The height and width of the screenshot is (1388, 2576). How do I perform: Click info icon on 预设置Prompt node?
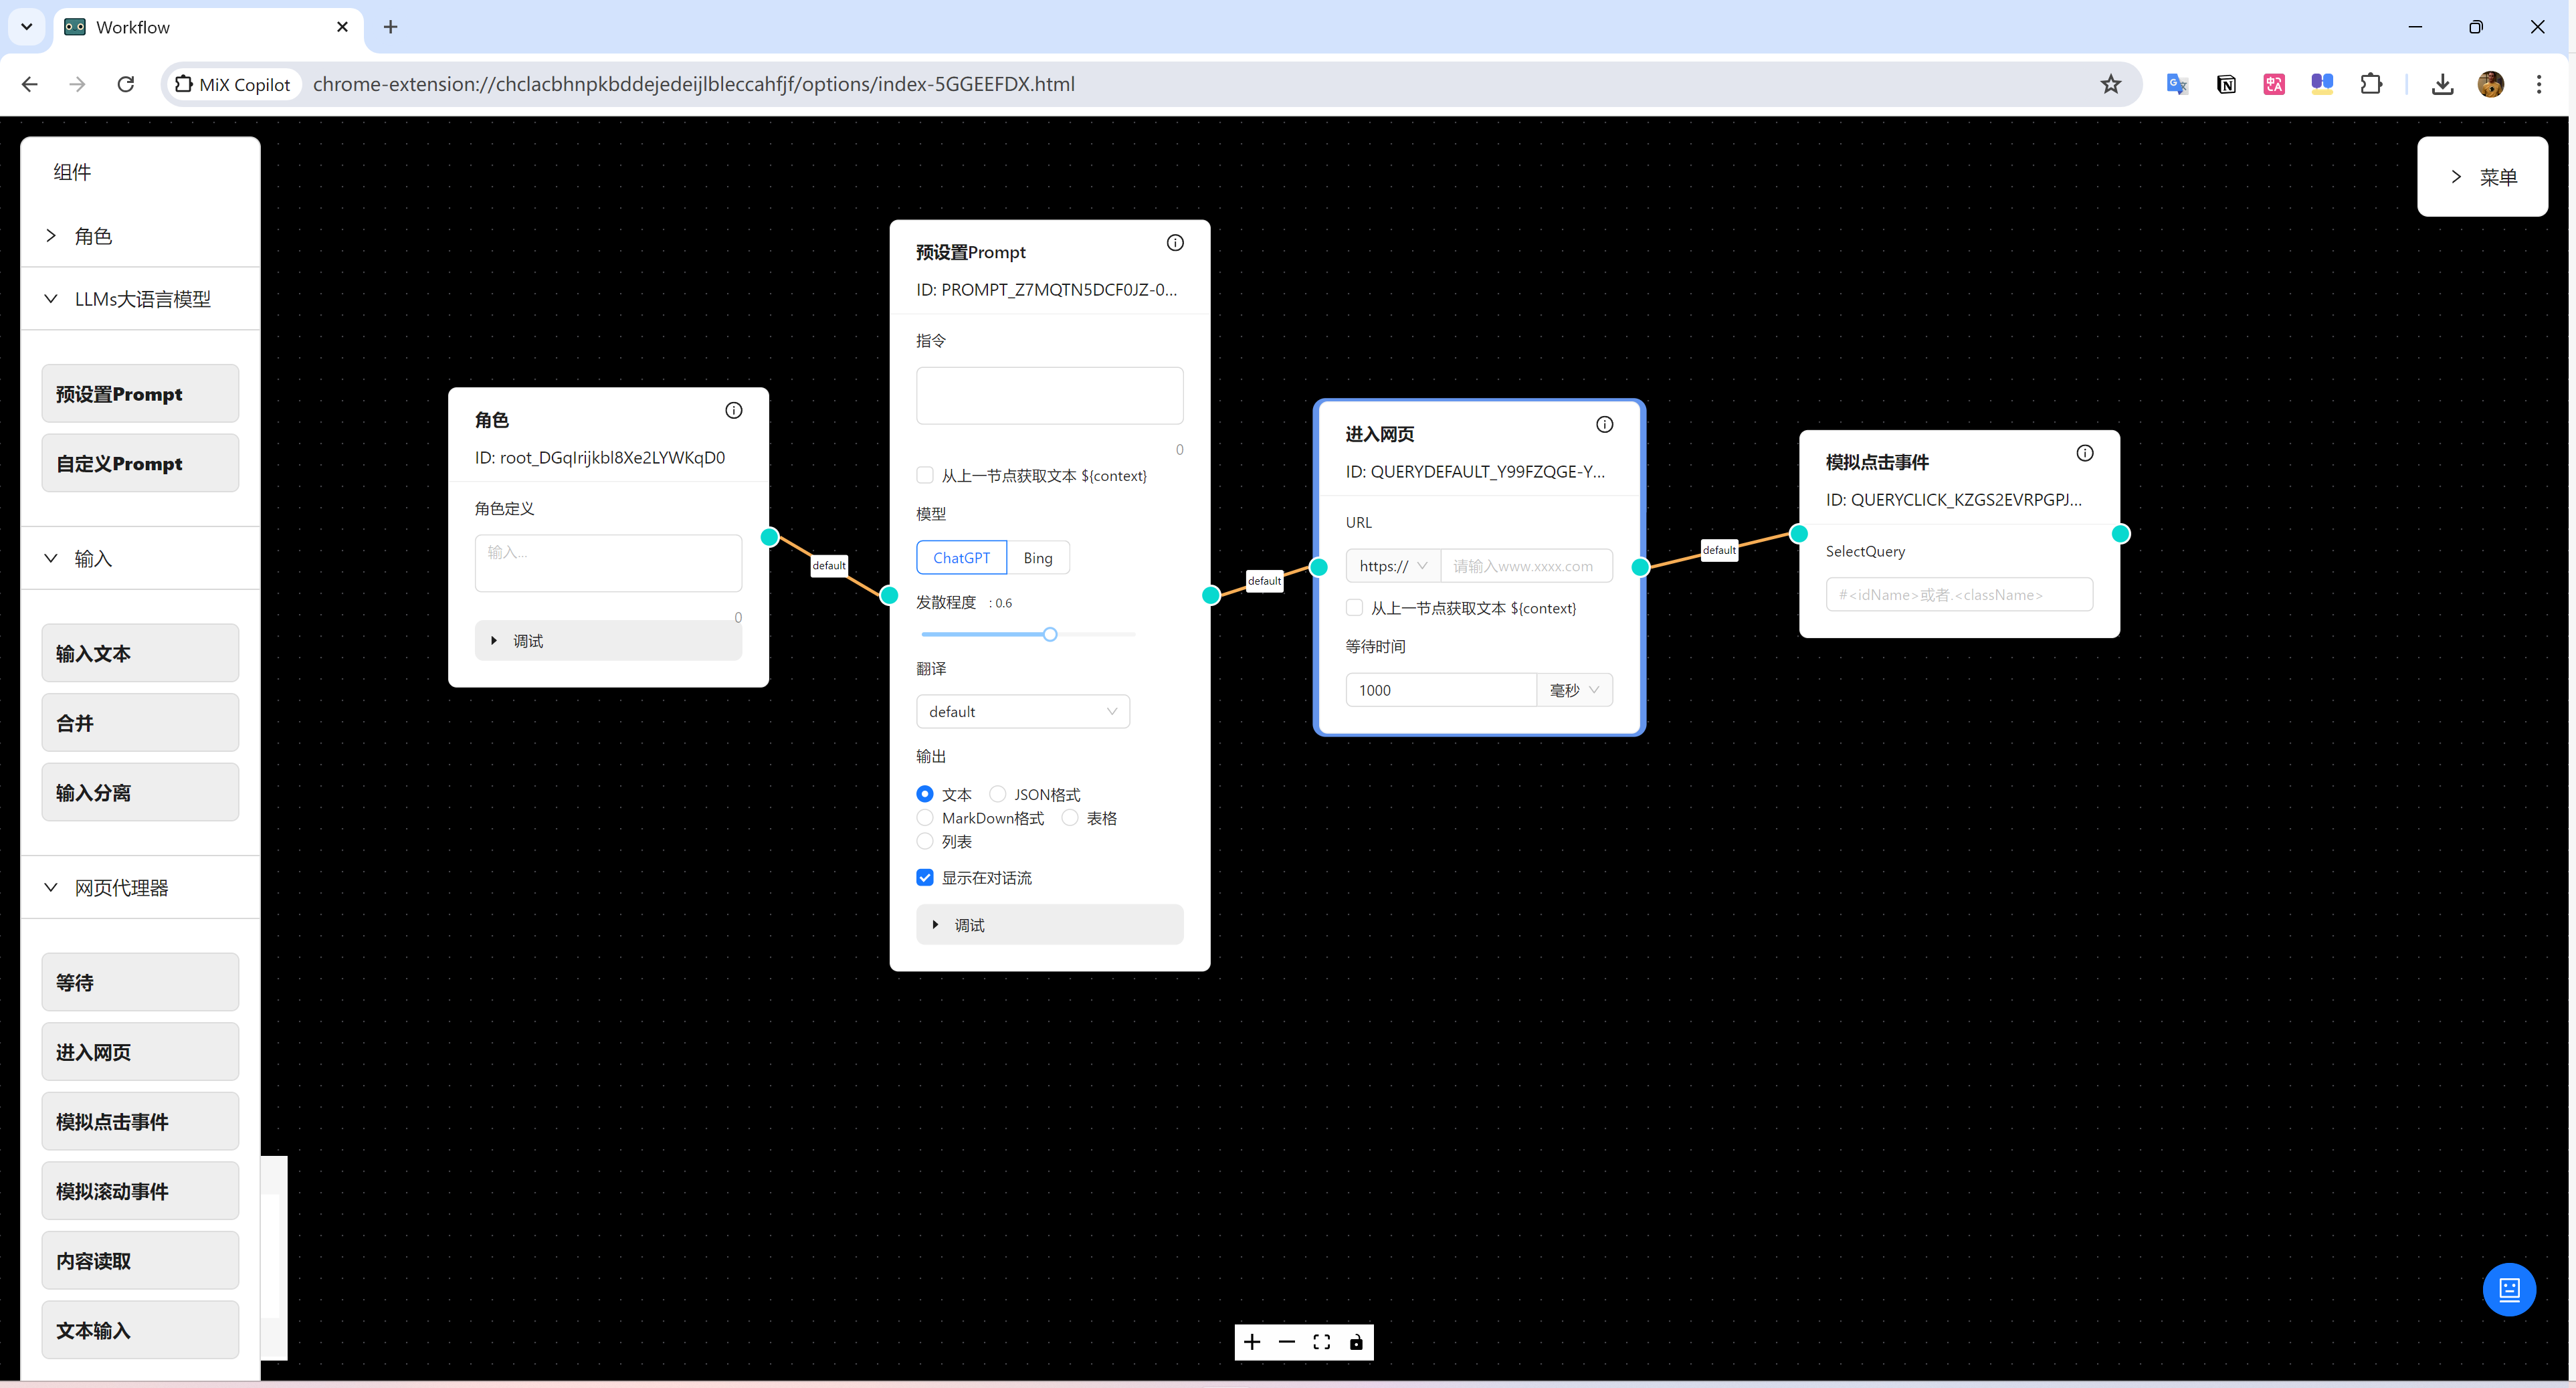1175,243
